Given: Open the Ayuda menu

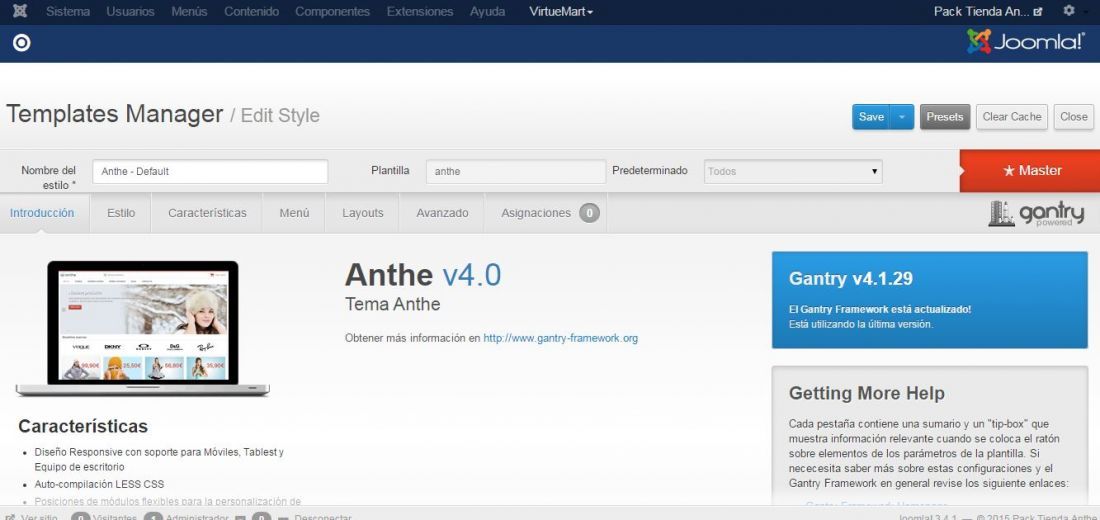Looking at the screenshot, I should (x=488, y=11).
